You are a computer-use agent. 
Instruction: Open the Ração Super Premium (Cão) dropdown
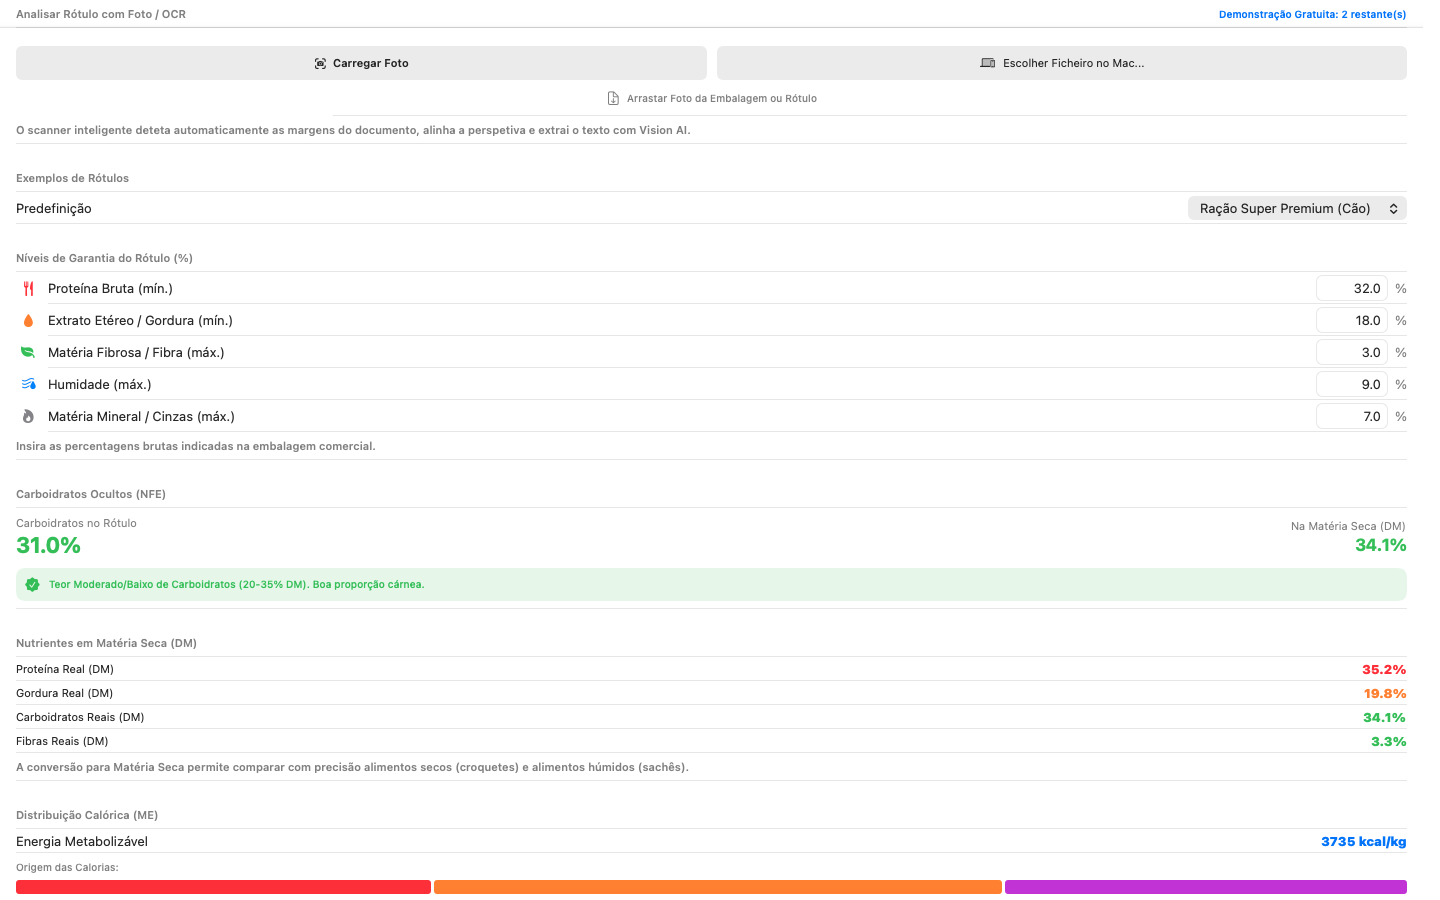coord(1297,208)
